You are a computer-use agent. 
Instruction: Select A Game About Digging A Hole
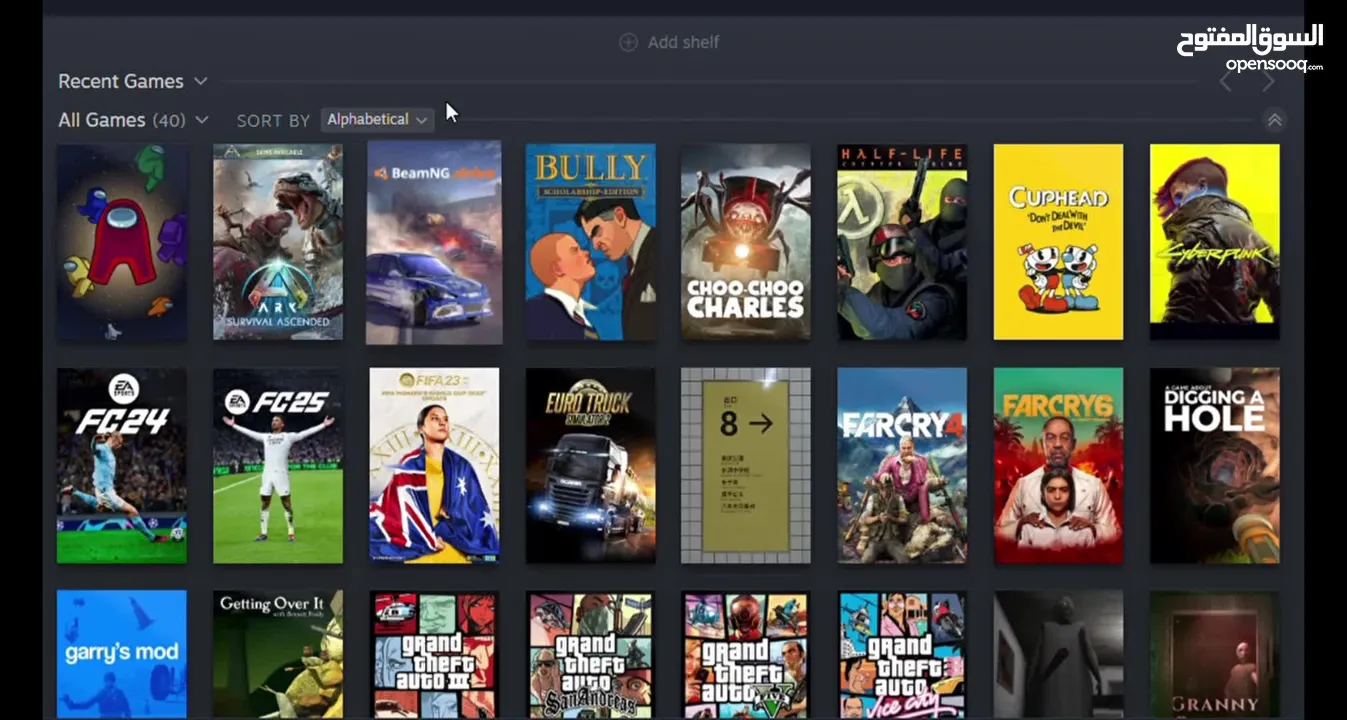1214,465
